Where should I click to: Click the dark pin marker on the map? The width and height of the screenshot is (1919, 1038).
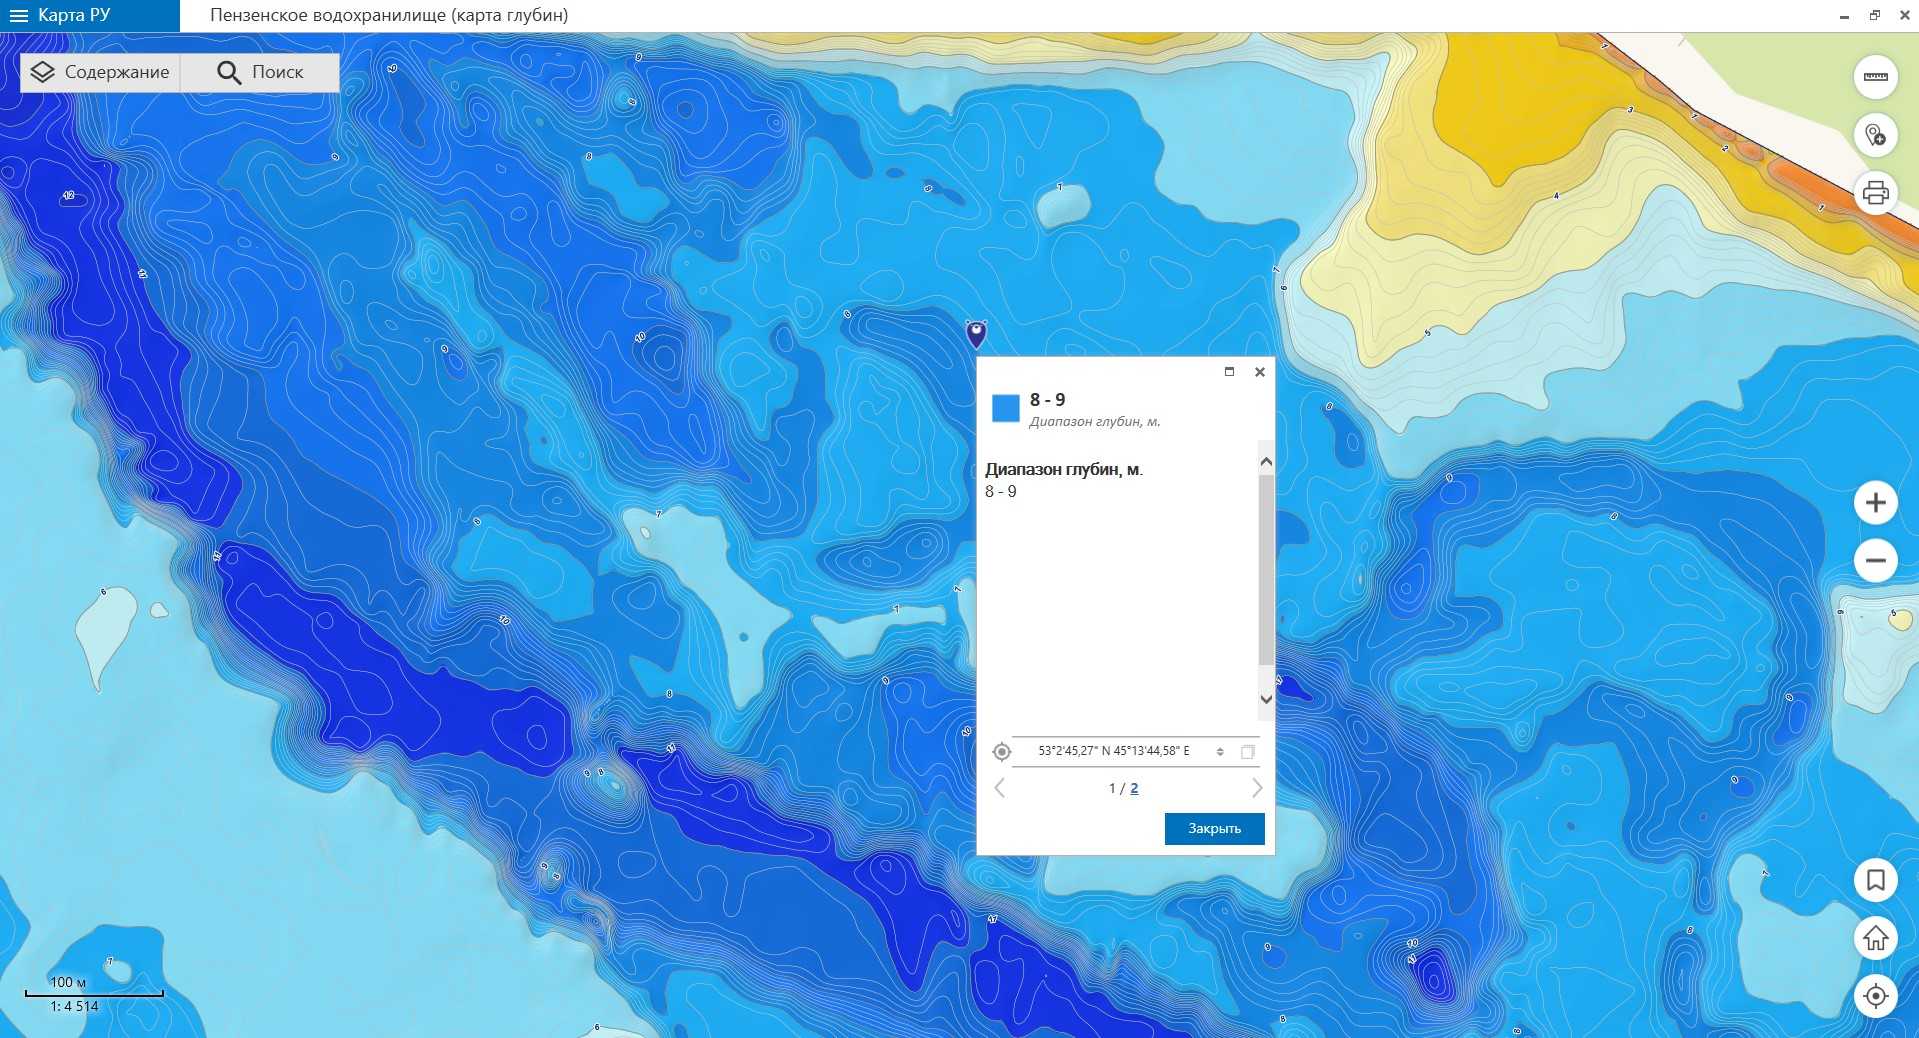click(x=976, y=332)
